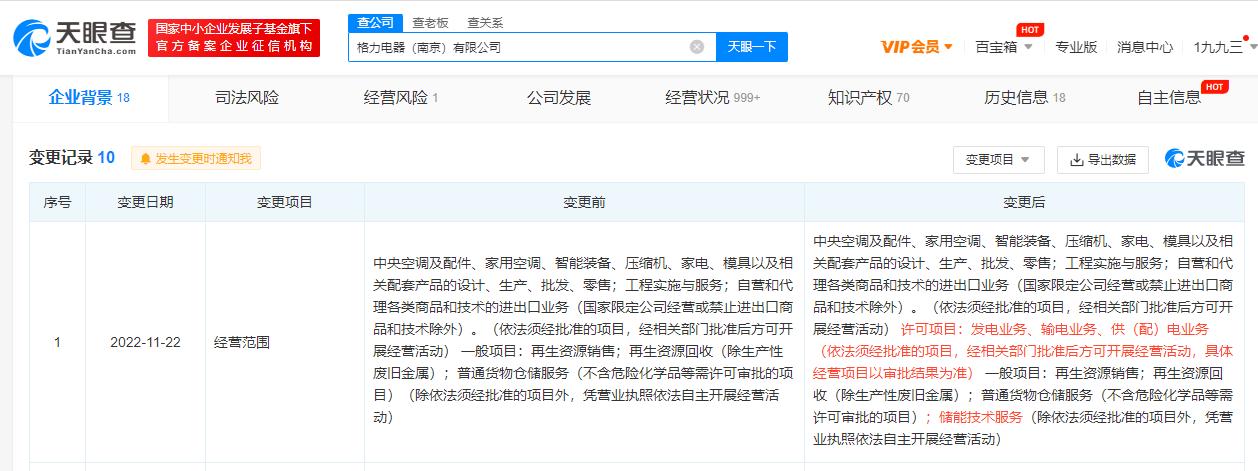1258x471 pixels.
Task: Expand the 百宝箱 menu
Action: pos(1004,47)
